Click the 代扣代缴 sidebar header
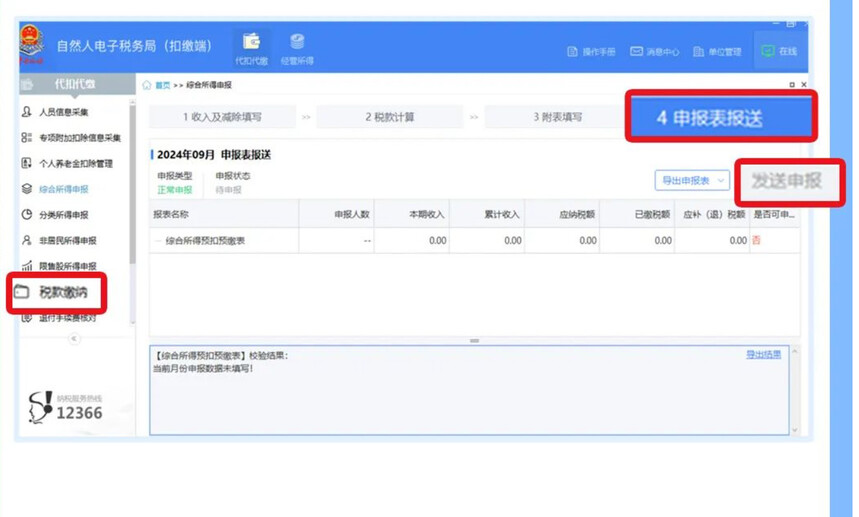Viewport: 859px width, 517px height. pyautogui.click(x=77, y=84)
